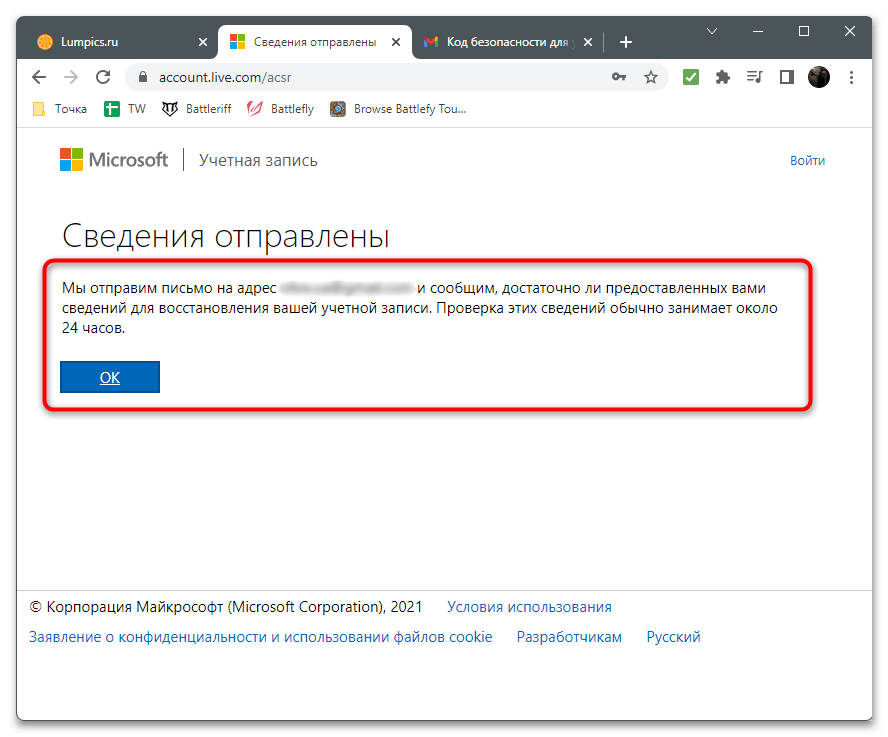Click the Сведения отправлены heading
888x737 pixels.
coord(225,236)
